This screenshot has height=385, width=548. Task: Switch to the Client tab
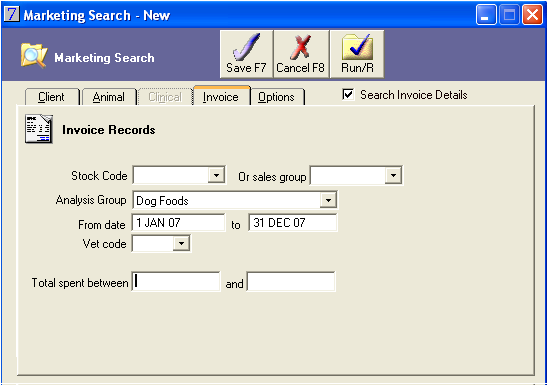pos(52,97)
